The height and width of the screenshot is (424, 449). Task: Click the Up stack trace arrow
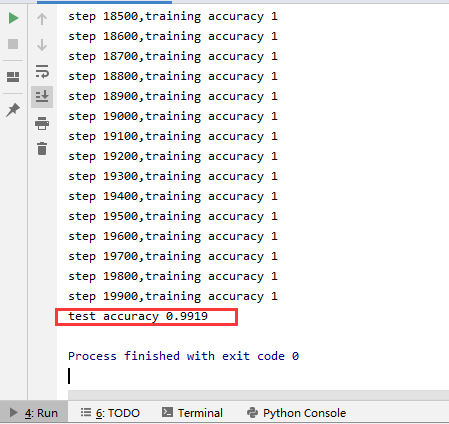click(42, 19)
